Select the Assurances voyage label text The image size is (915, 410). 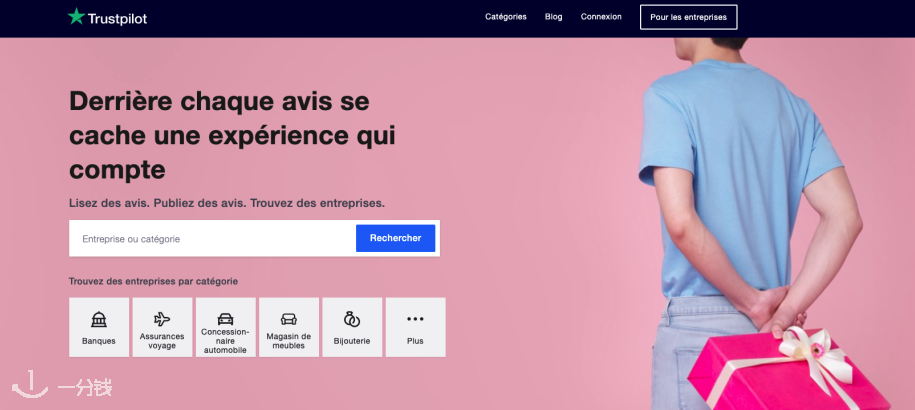(x=162, y=341)
